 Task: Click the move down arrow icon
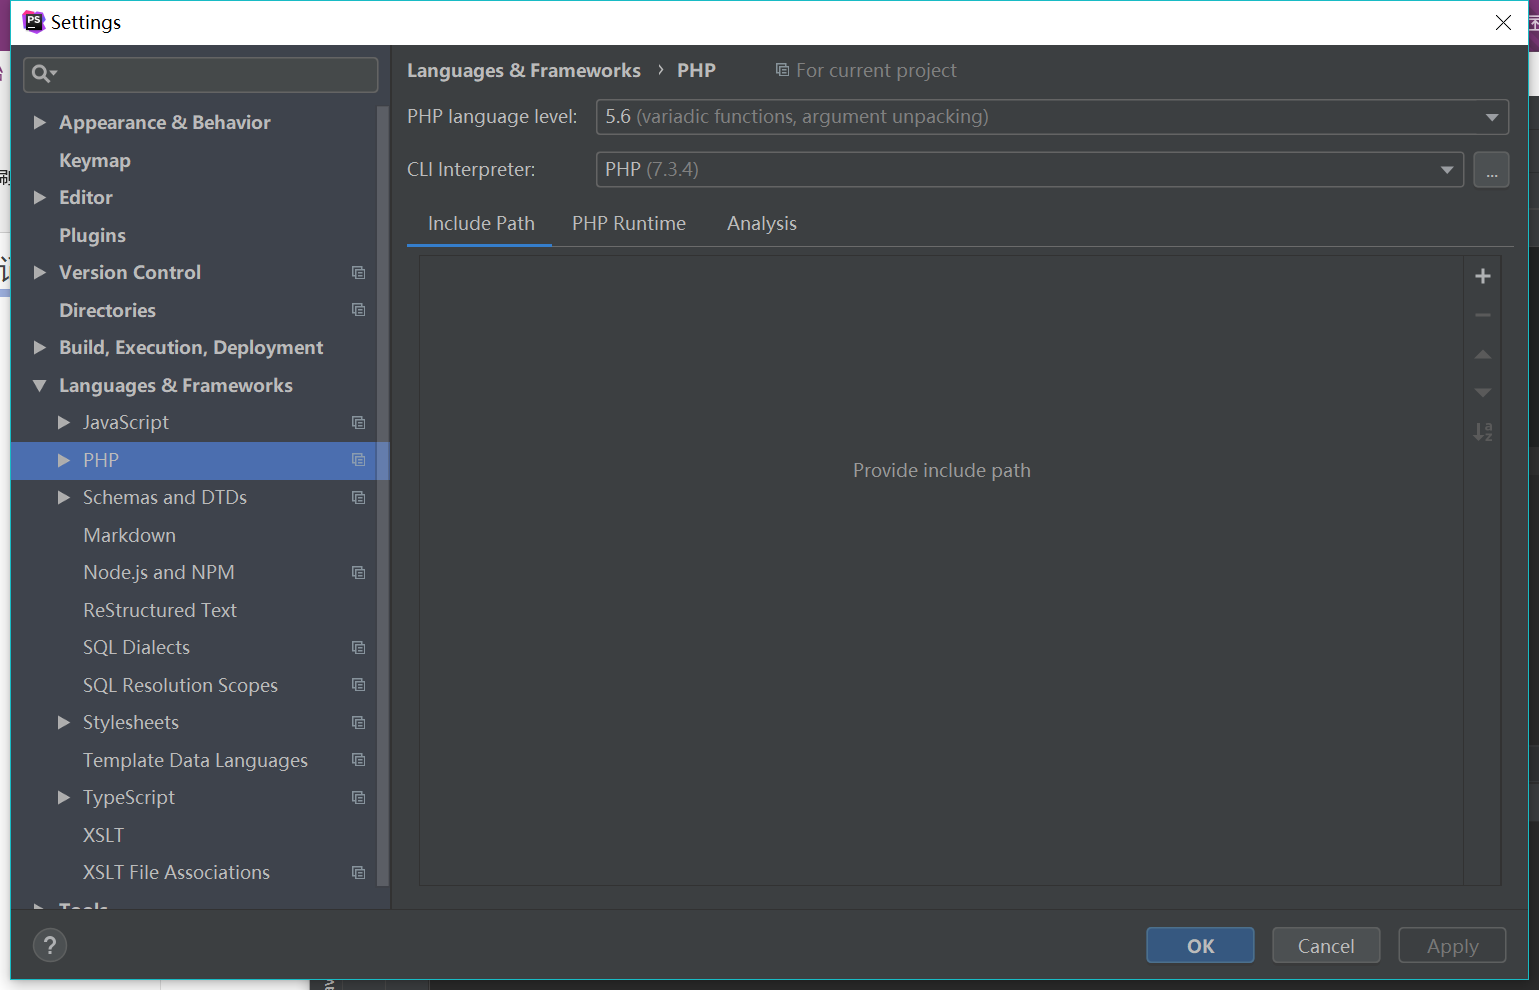click(x=1483, y=393)
